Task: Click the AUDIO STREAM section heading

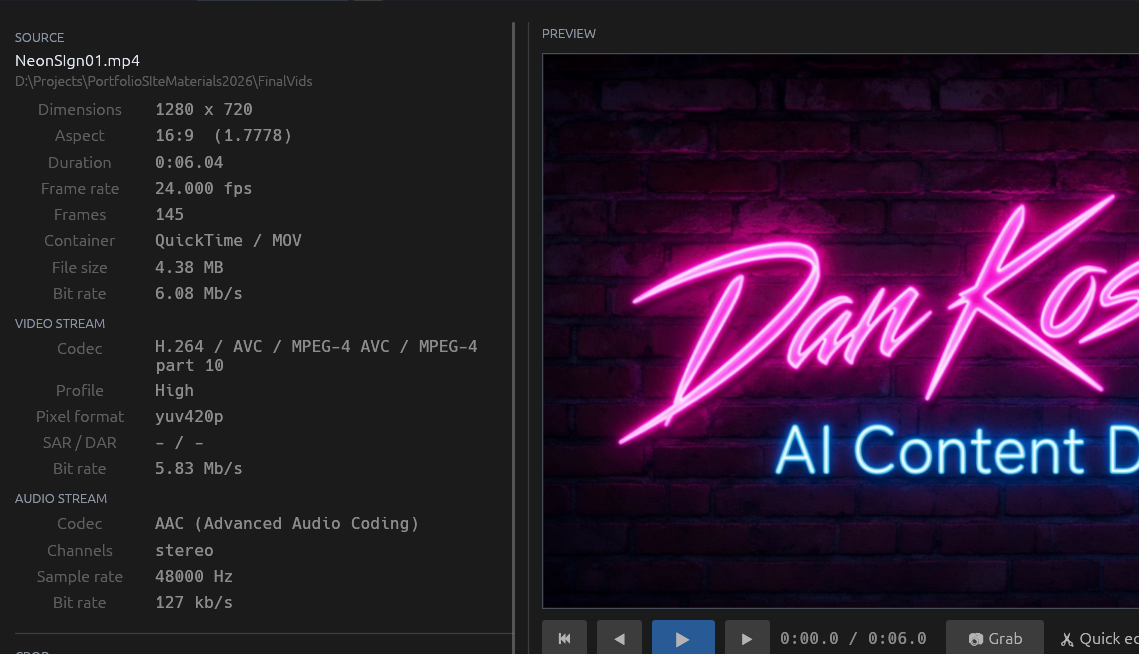Action: click(x=61, y=498)
